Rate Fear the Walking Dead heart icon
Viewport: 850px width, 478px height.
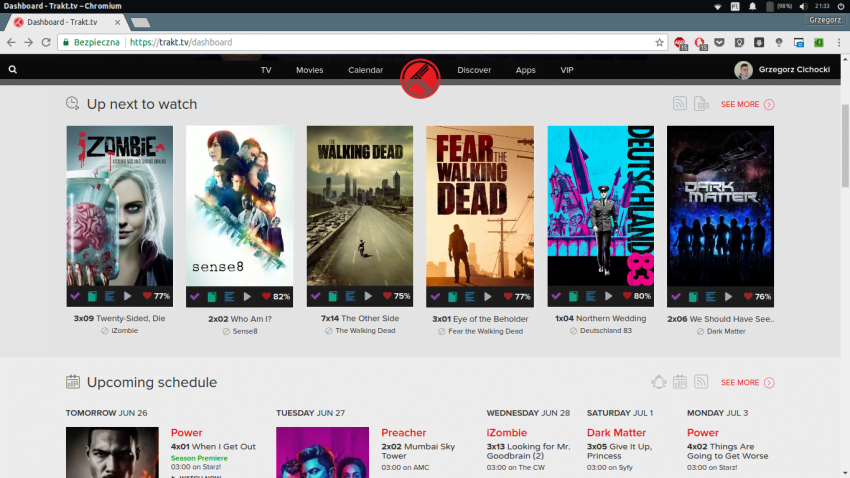point(508,296)
